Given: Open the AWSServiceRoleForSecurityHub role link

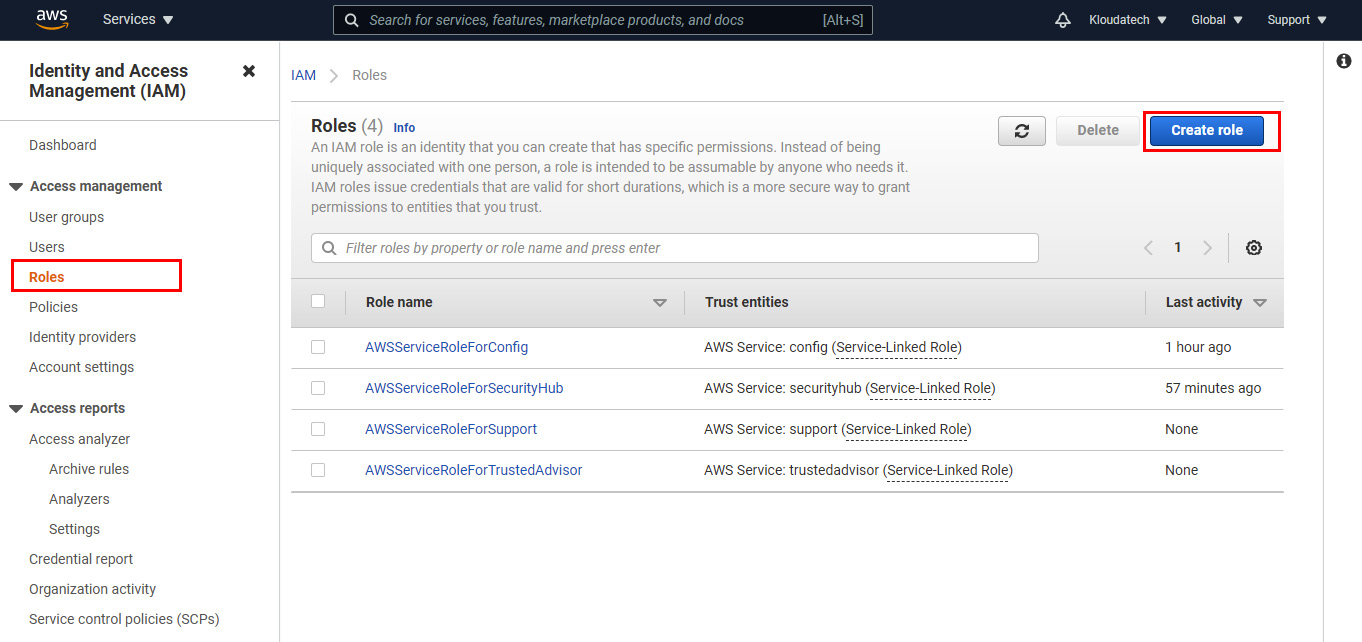Looking at the screenshot, I should [464, 388].
